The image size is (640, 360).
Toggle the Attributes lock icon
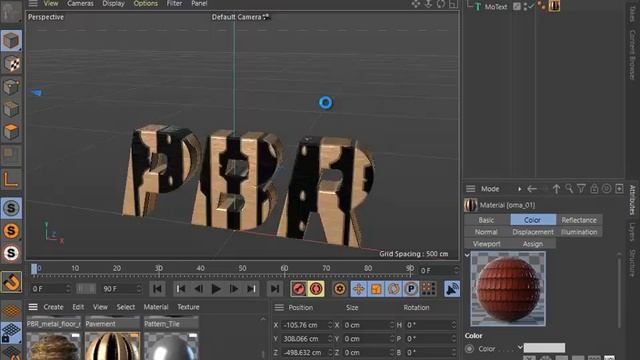[x=594, y=189]
